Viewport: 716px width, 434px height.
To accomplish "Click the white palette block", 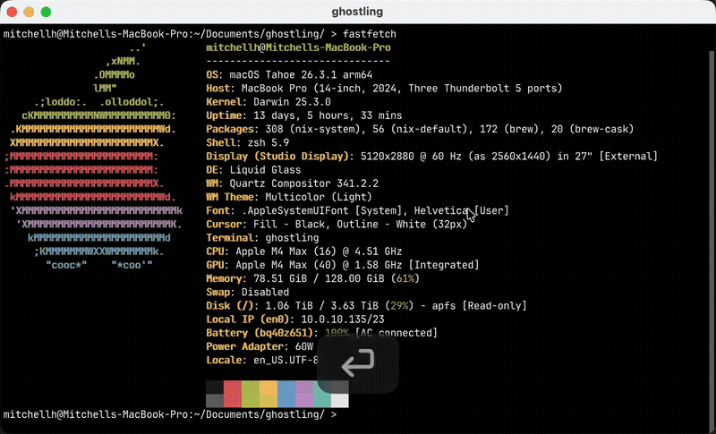I will coord(340,400).
